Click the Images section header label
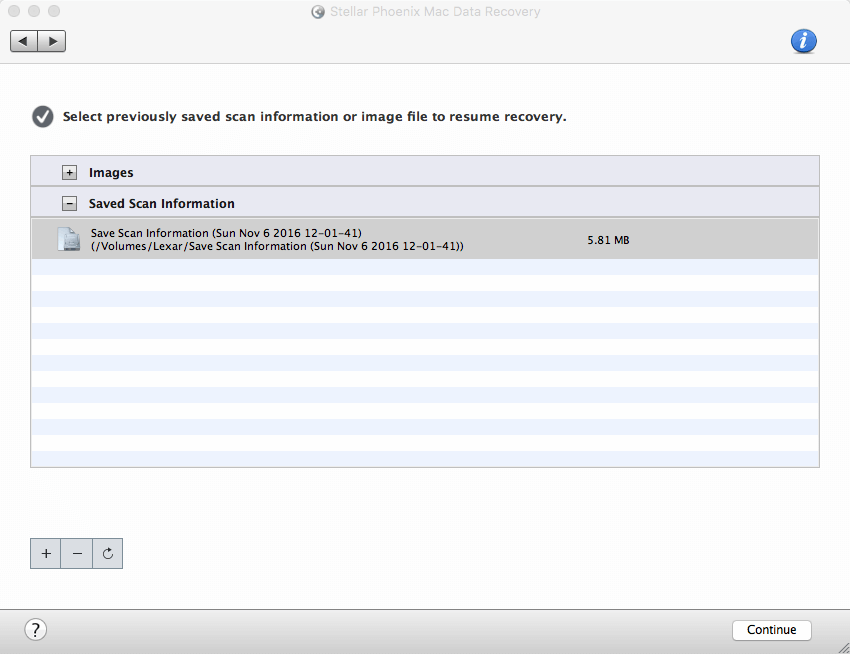This screenshot has height=654, width=850. tap(111, 172)
